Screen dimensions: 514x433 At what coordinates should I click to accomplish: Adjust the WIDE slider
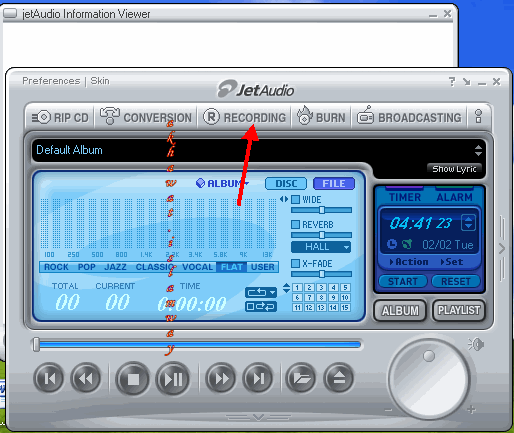point(321,210)
